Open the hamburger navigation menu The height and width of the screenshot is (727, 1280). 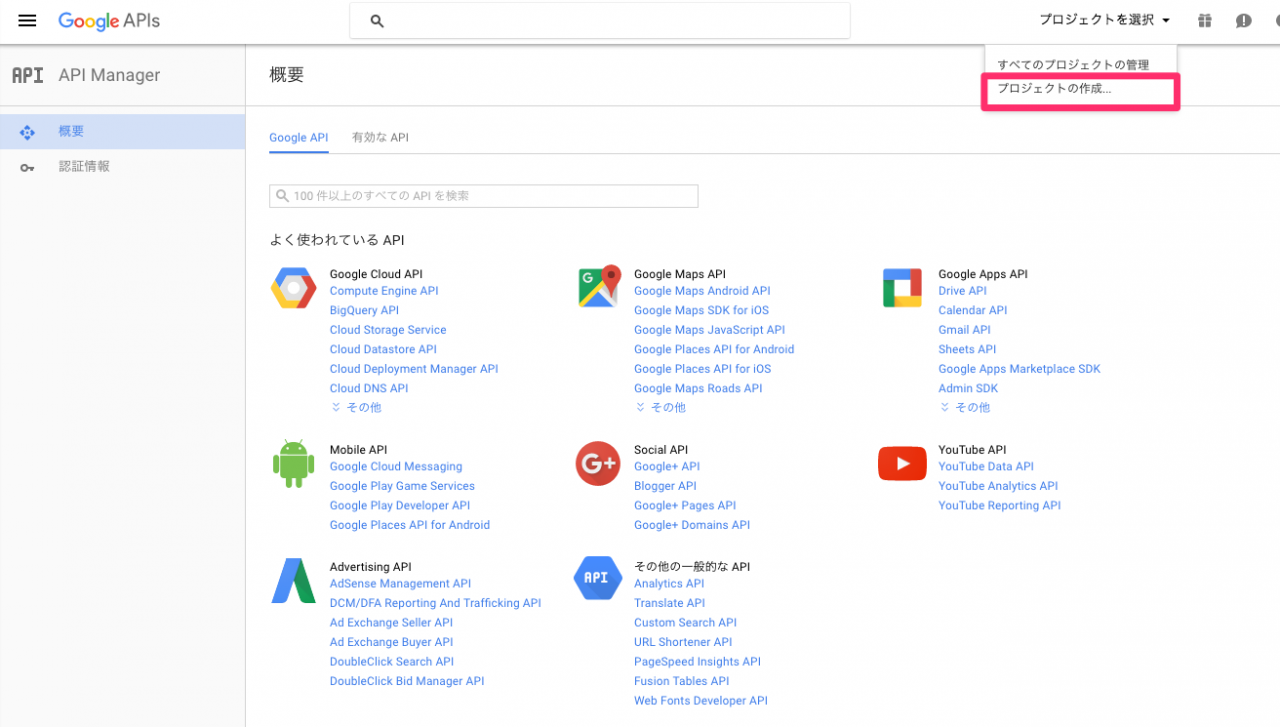point(27,20)
